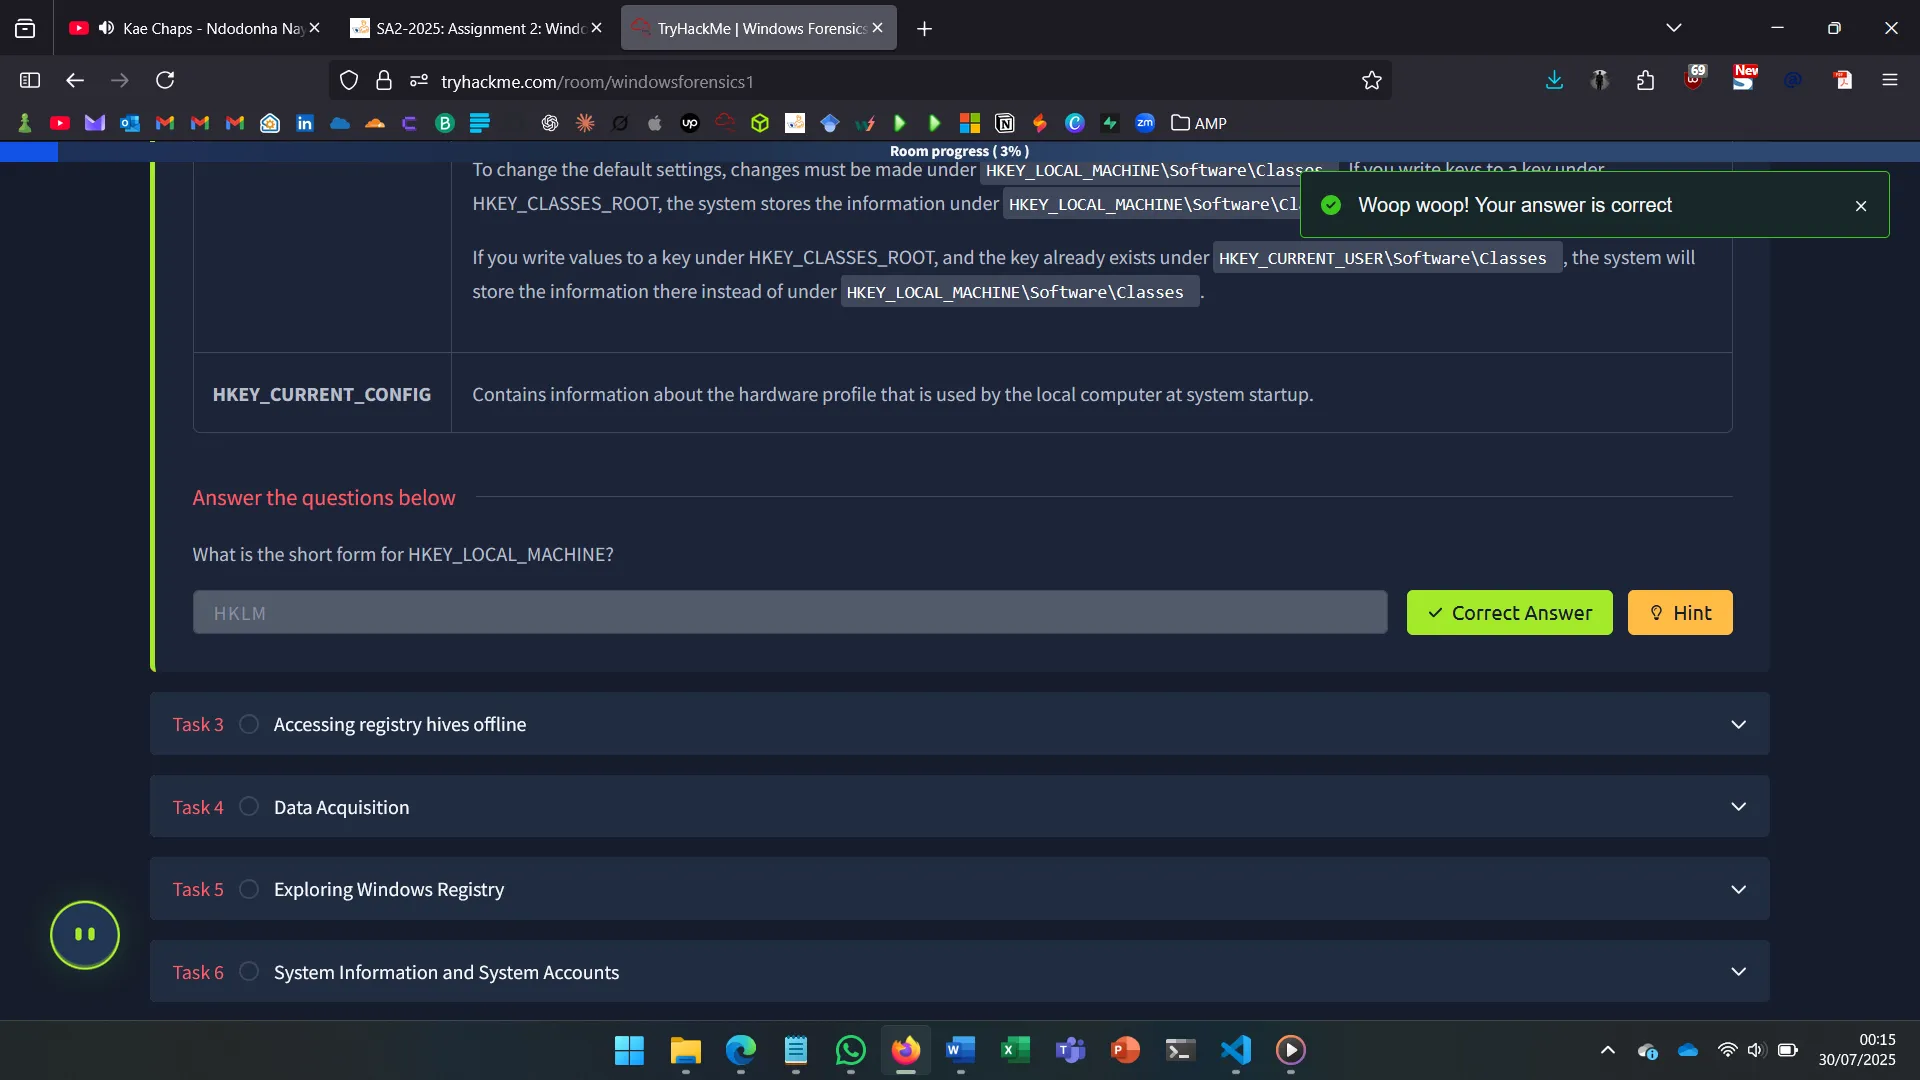
Task: Open the Firefox downloads panel
Action: 1554,80
